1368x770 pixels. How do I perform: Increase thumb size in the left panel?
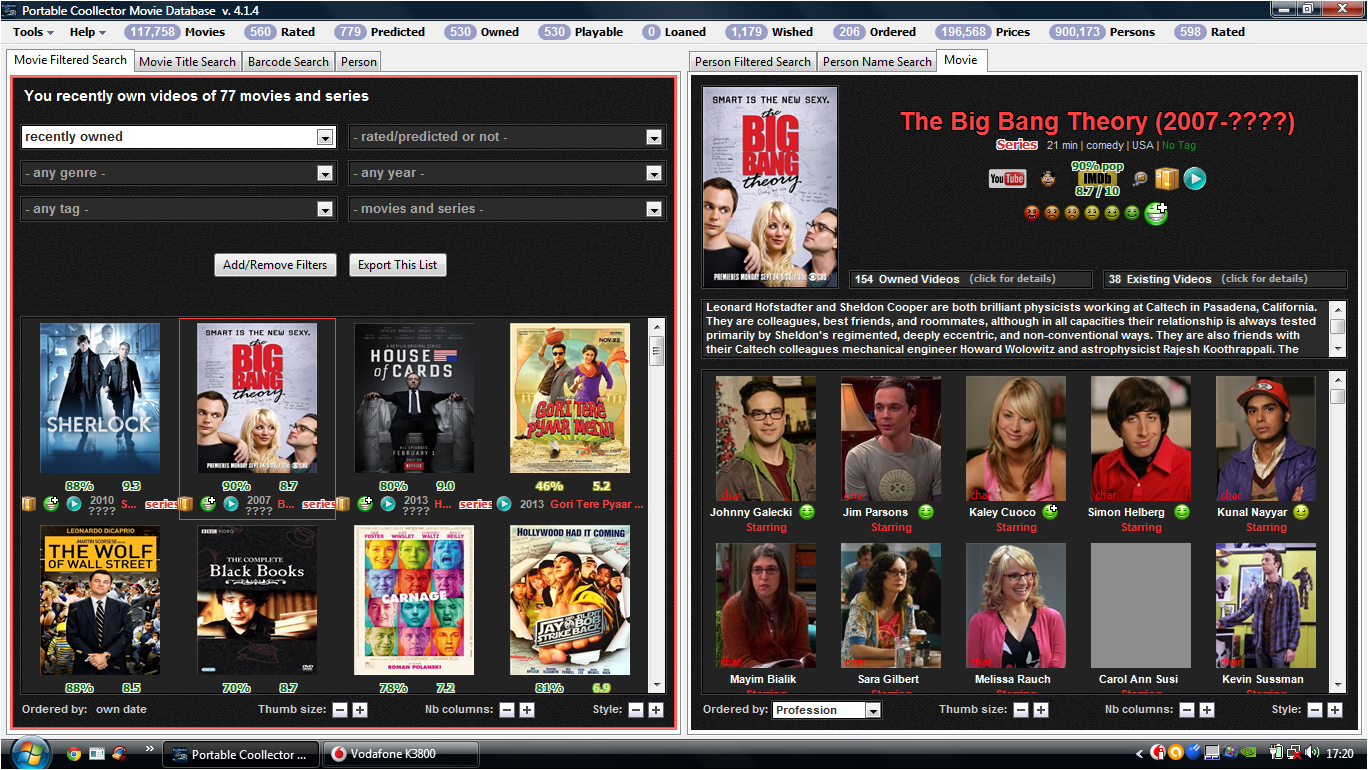[x=360, y=709]
